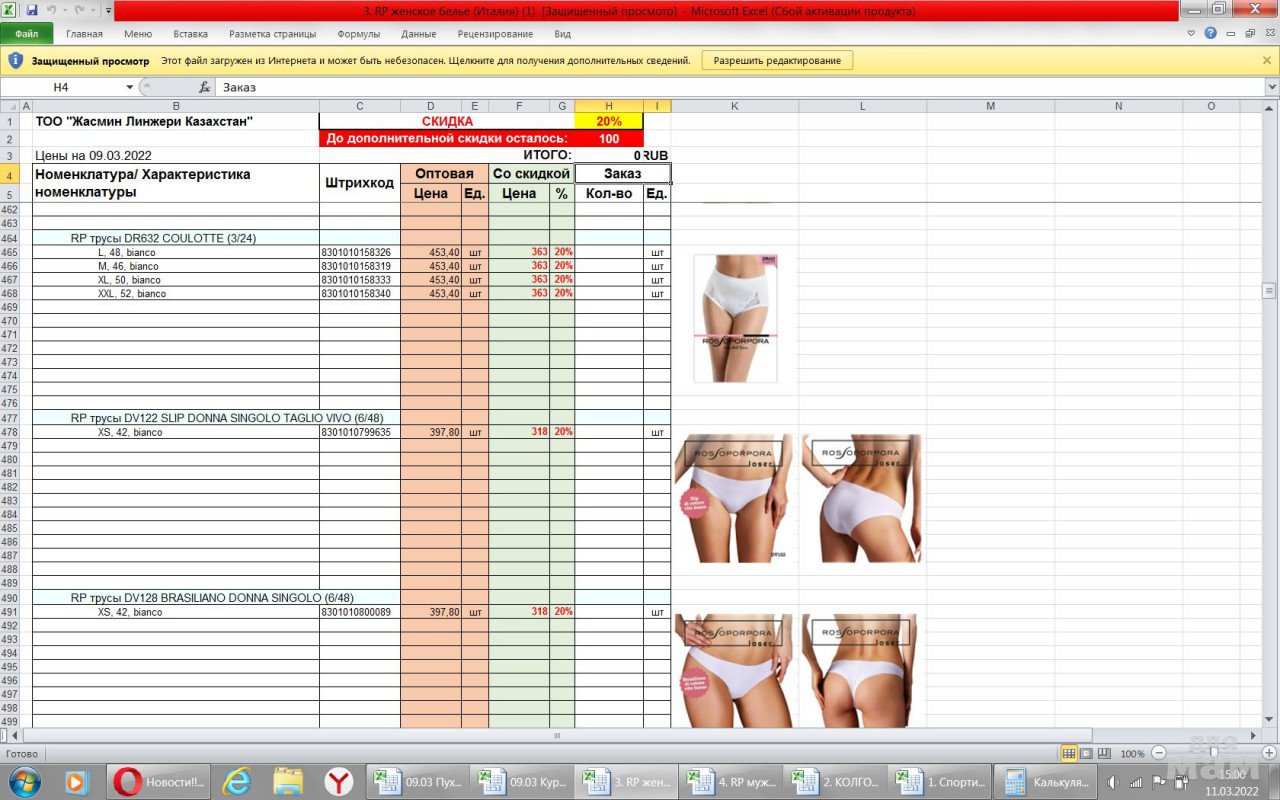Switch to Normal view in status bar
This screenshot has width=1280, height=800.
pyautogui.click(x=1069, y=753)
